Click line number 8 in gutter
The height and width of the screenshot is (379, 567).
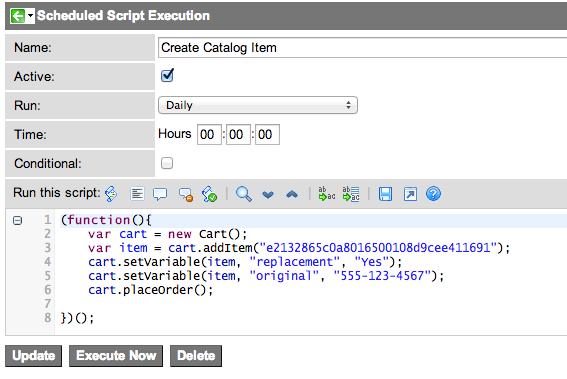point(48,318)
